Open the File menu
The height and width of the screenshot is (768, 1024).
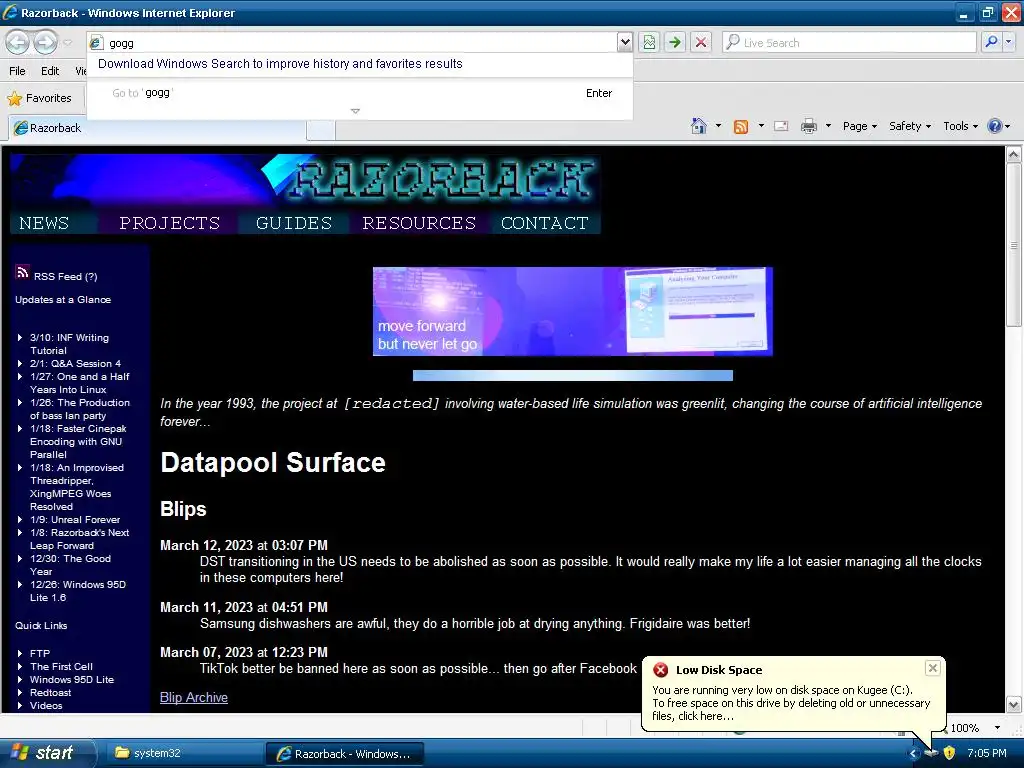(18, 71)
